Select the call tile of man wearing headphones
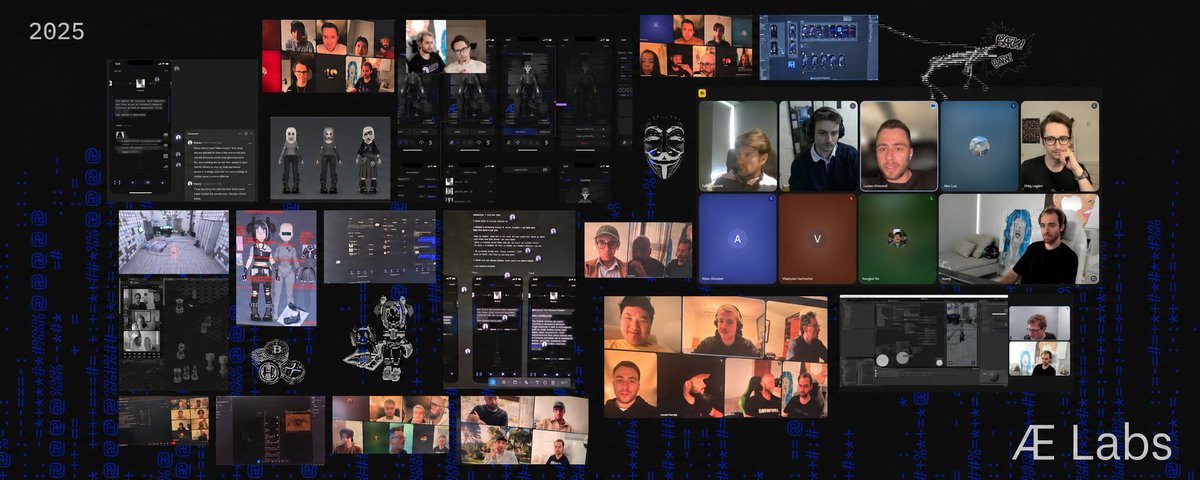Image resolution: width=1200 pixels, height=480 pixels. click(x=818, y=146)
